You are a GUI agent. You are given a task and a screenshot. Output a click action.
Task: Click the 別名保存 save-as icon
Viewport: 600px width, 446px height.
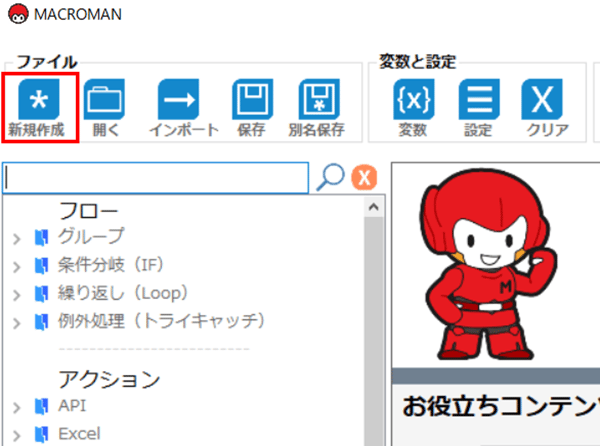point(319,99)
